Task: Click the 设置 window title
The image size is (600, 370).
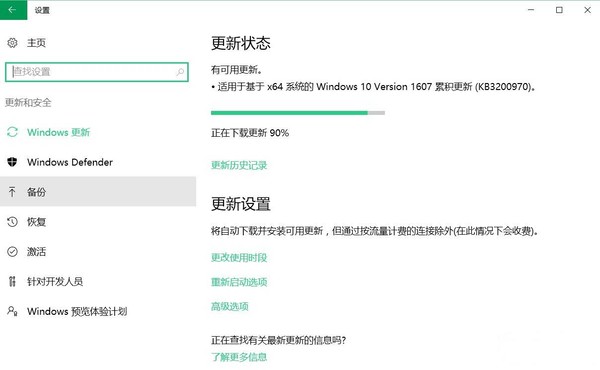Action: click(x=42, y=10)
